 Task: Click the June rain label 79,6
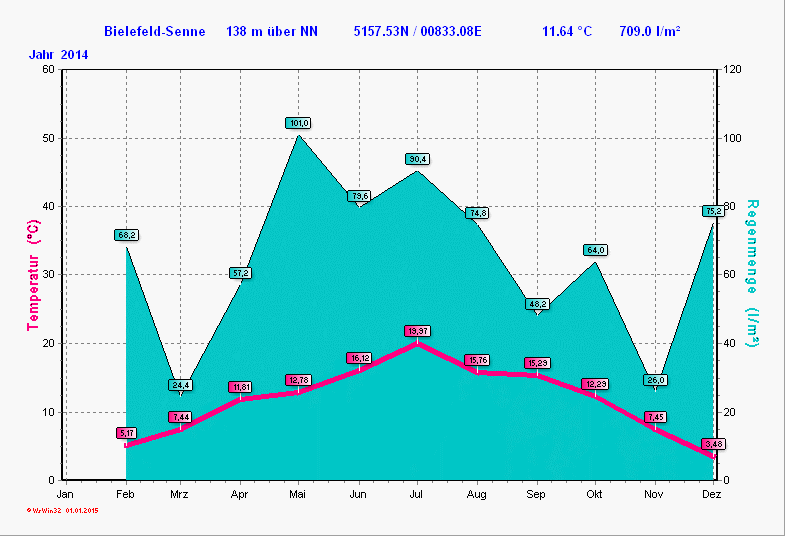click(359, 196)
